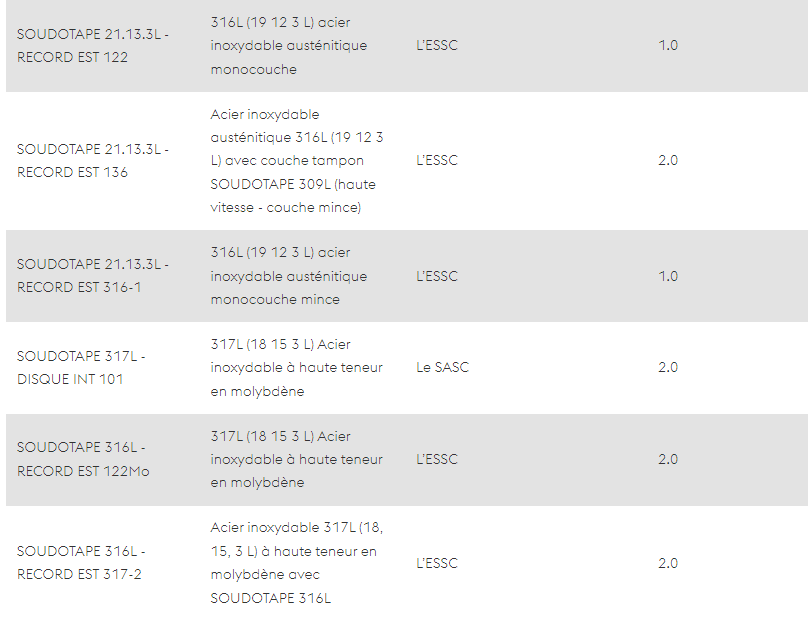The image size is (808, 619).
Task: Click 317L description in RECORD EST 122Mo row
Action: (296, 459)
